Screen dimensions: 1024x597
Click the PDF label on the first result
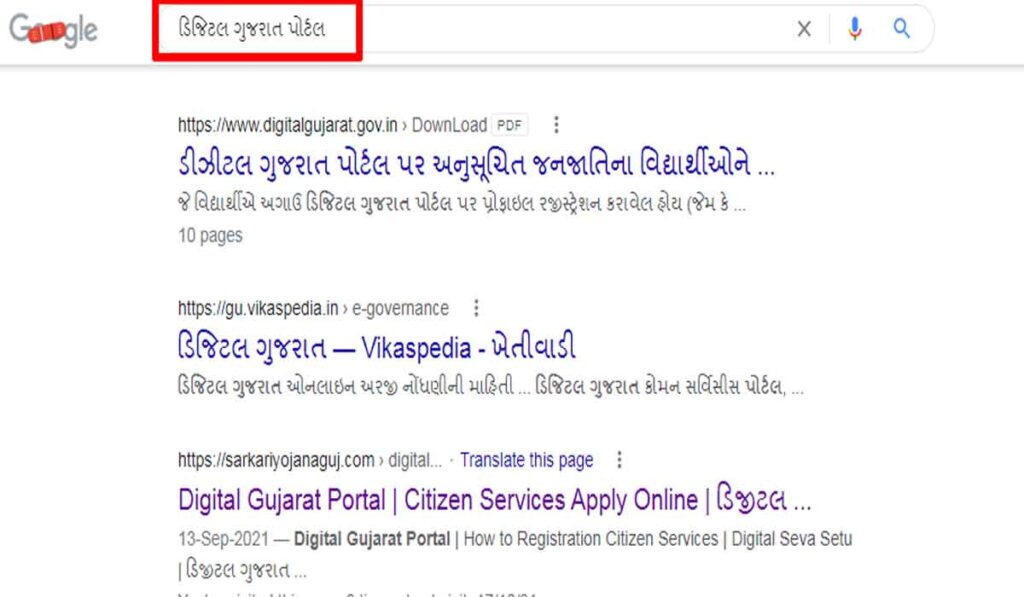pos(509,124)
